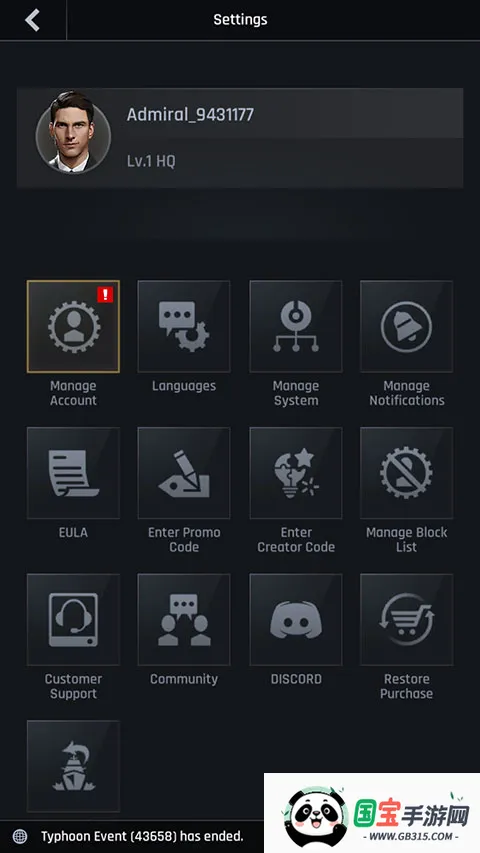Open the Manage Block List icon

tap(407, 473)
